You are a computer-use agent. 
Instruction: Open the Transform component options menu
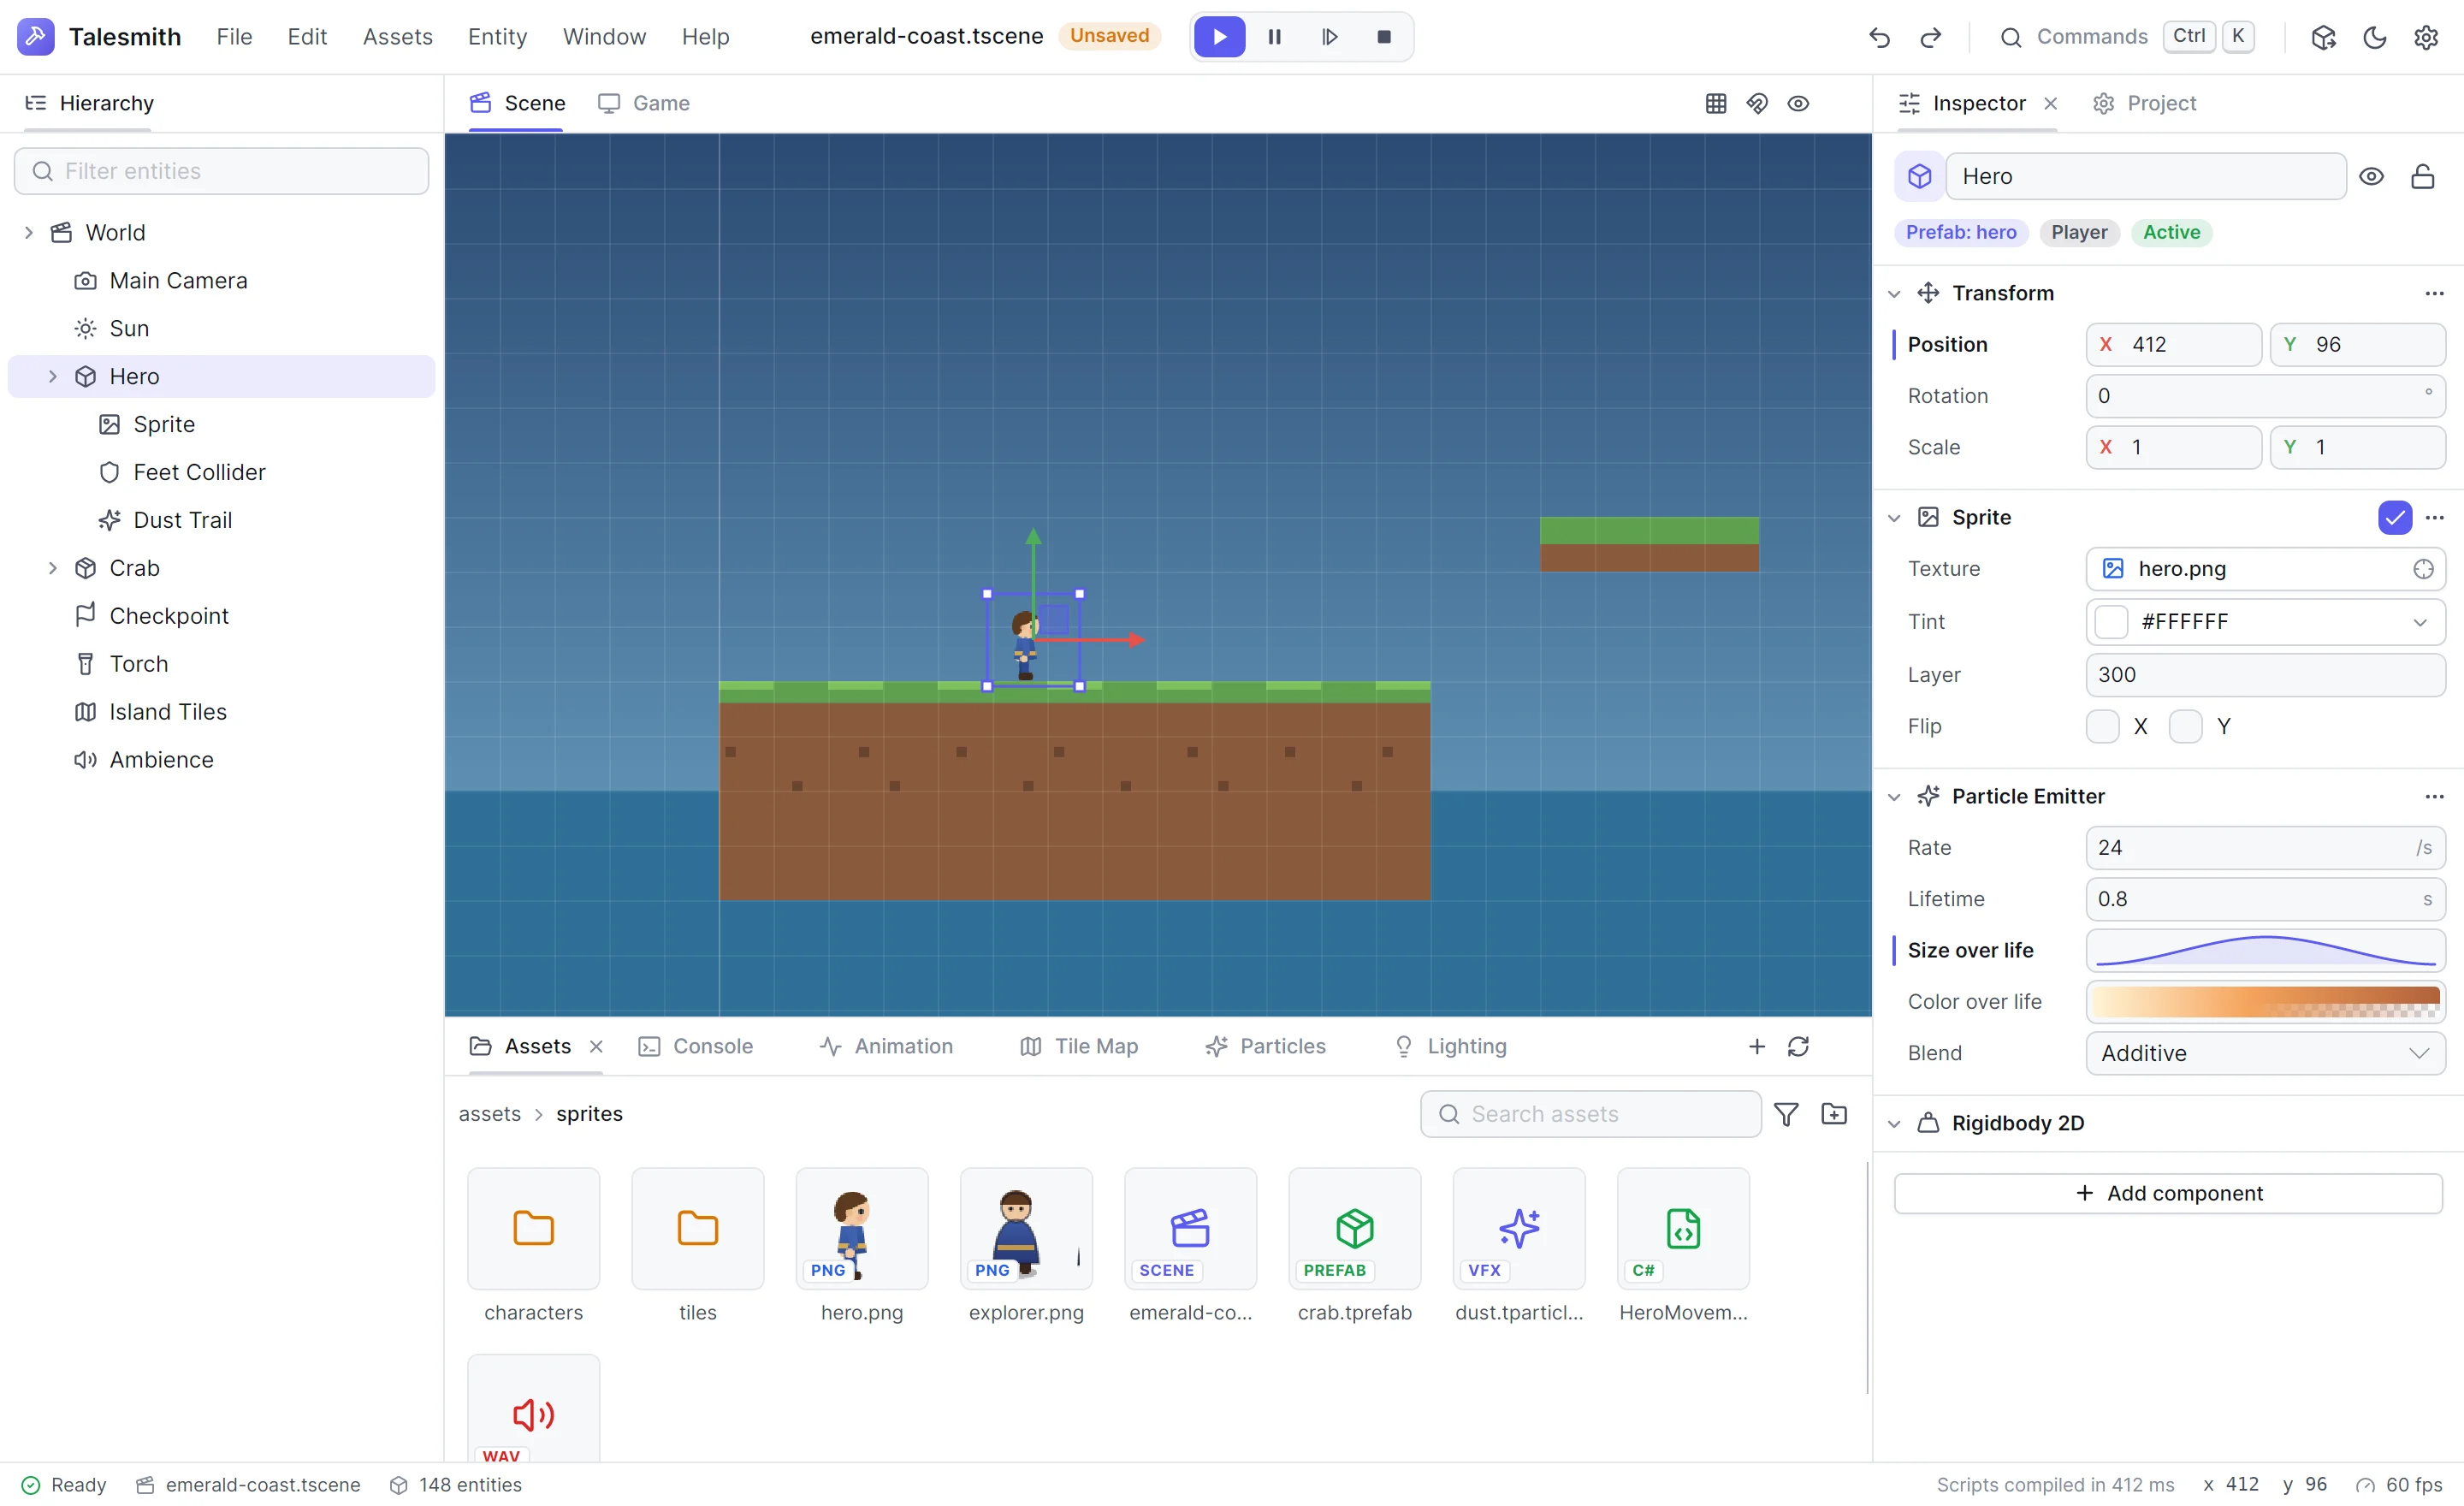pos(2434,293)
